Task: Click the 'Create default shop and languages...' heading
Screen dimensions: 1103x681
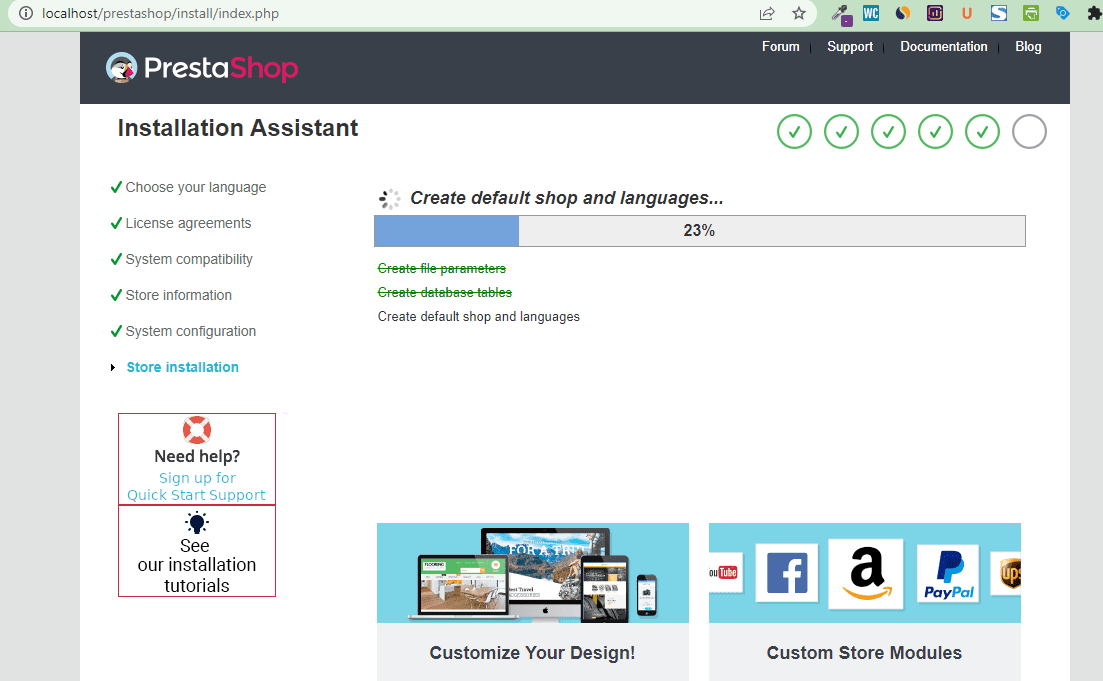Action: (x=566, y=198)
